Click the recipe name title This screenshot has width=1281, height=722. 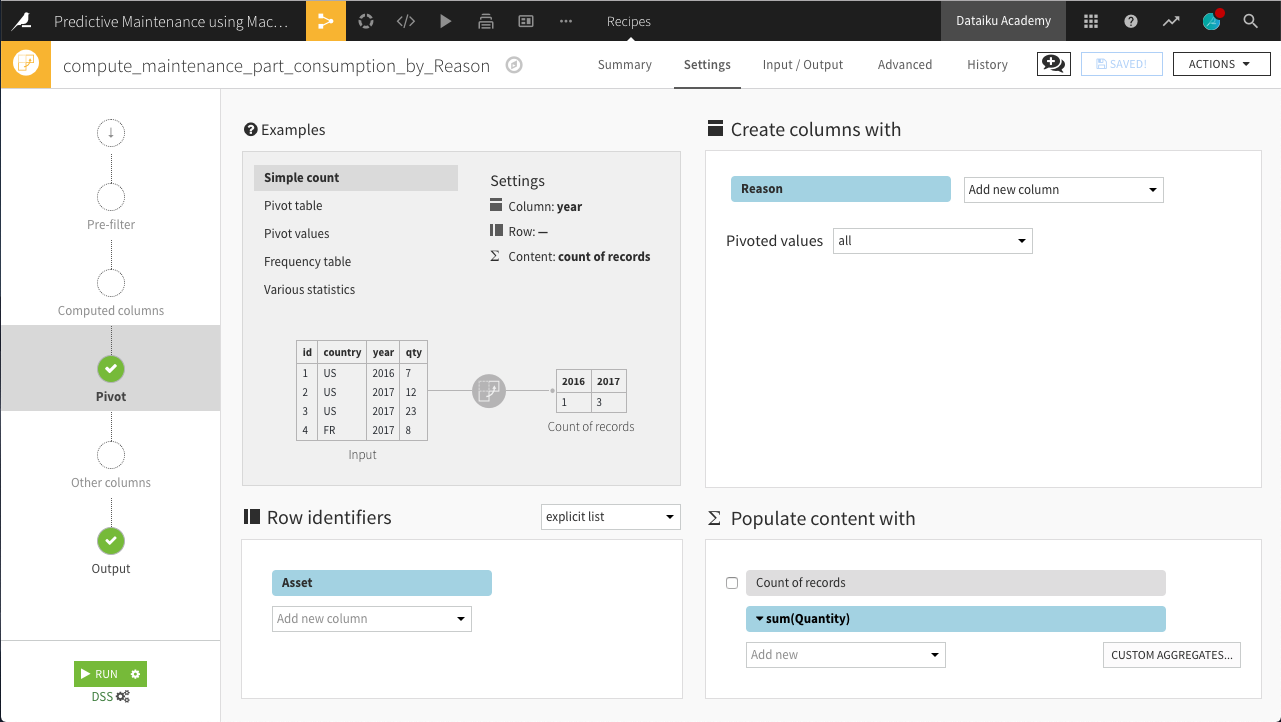[x=277, y=66]
